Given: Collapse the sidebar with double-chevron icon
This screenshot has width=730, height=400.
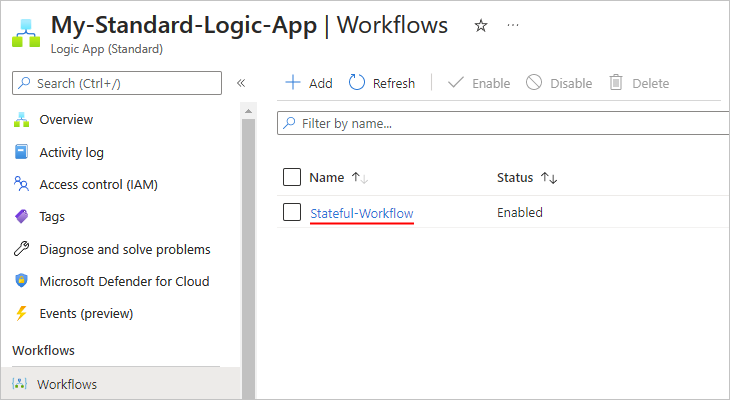Looking at the screenshot, I should 241,83.
